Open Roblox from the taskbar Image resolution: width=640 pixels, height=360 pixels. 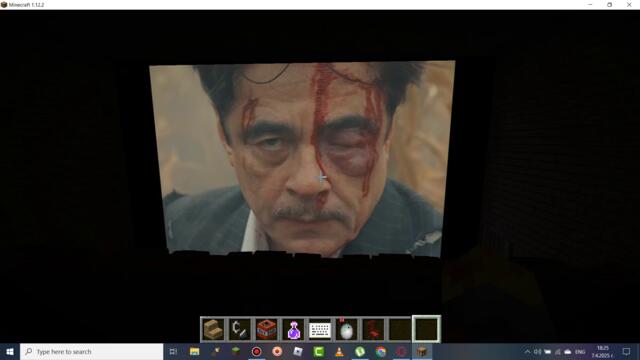[298, 351]
